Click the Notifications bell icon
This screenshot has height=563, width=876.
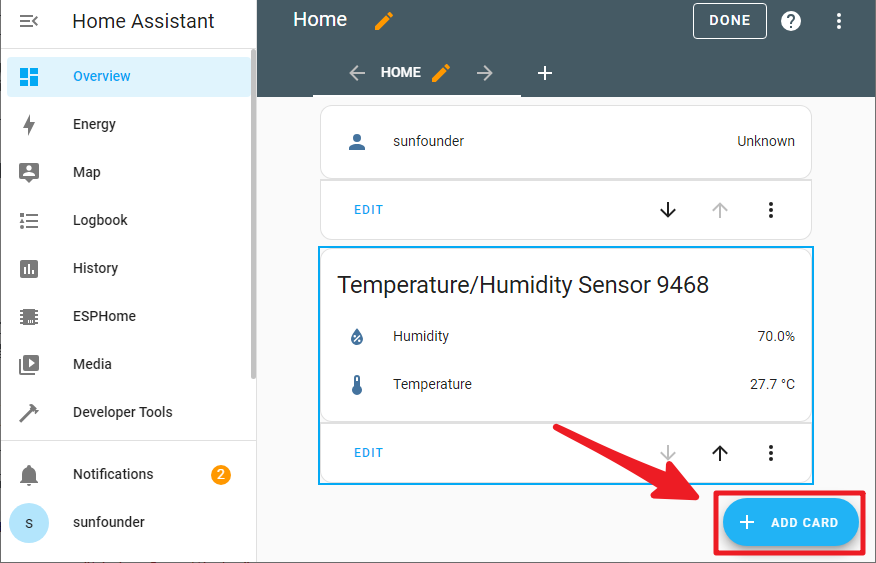(x=28, y=475)
